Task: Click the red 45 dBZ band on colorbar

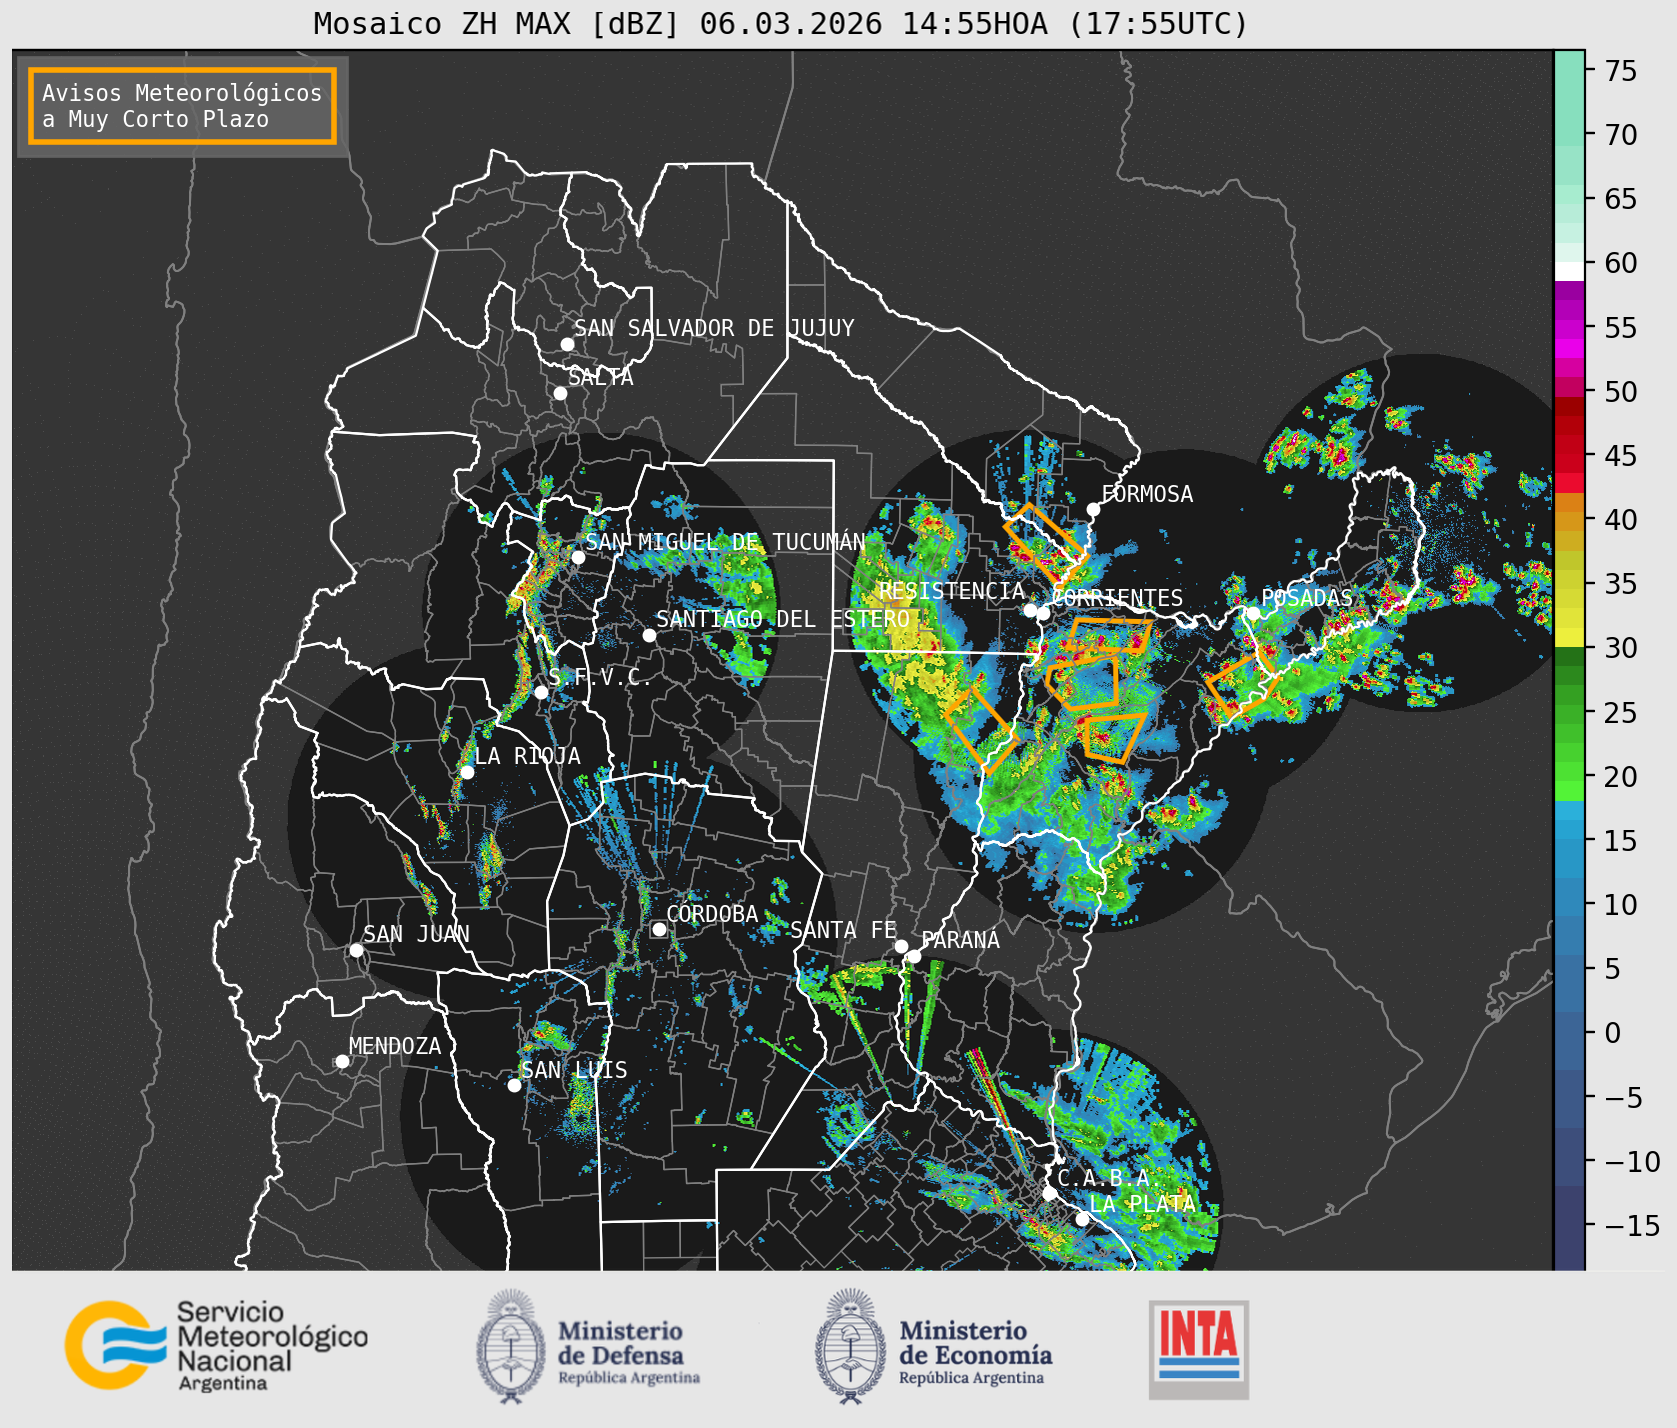Action: point(1569,456)
